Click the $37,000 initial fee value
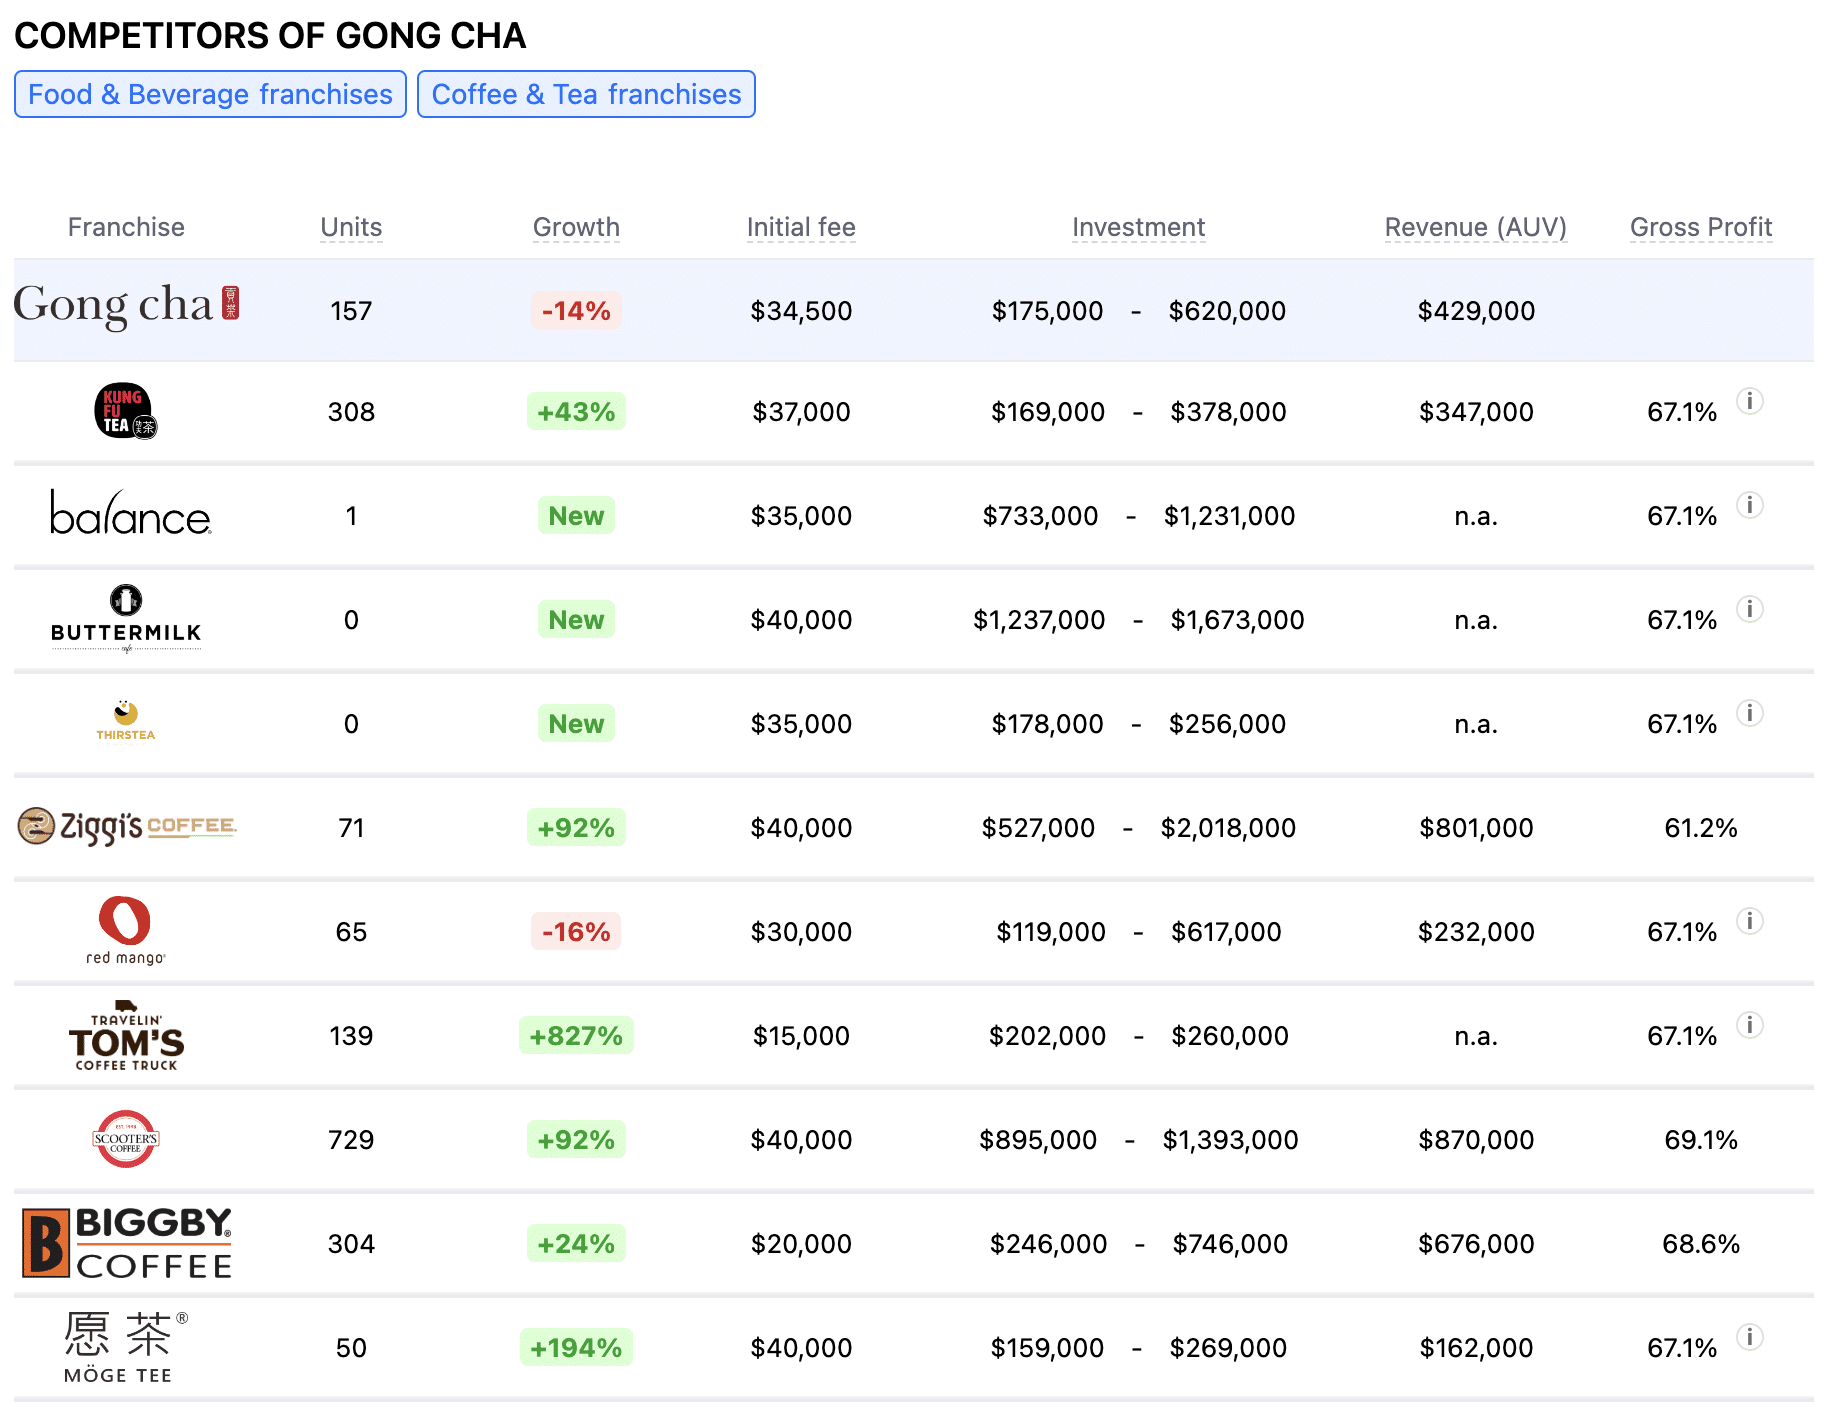 [801, 412]
